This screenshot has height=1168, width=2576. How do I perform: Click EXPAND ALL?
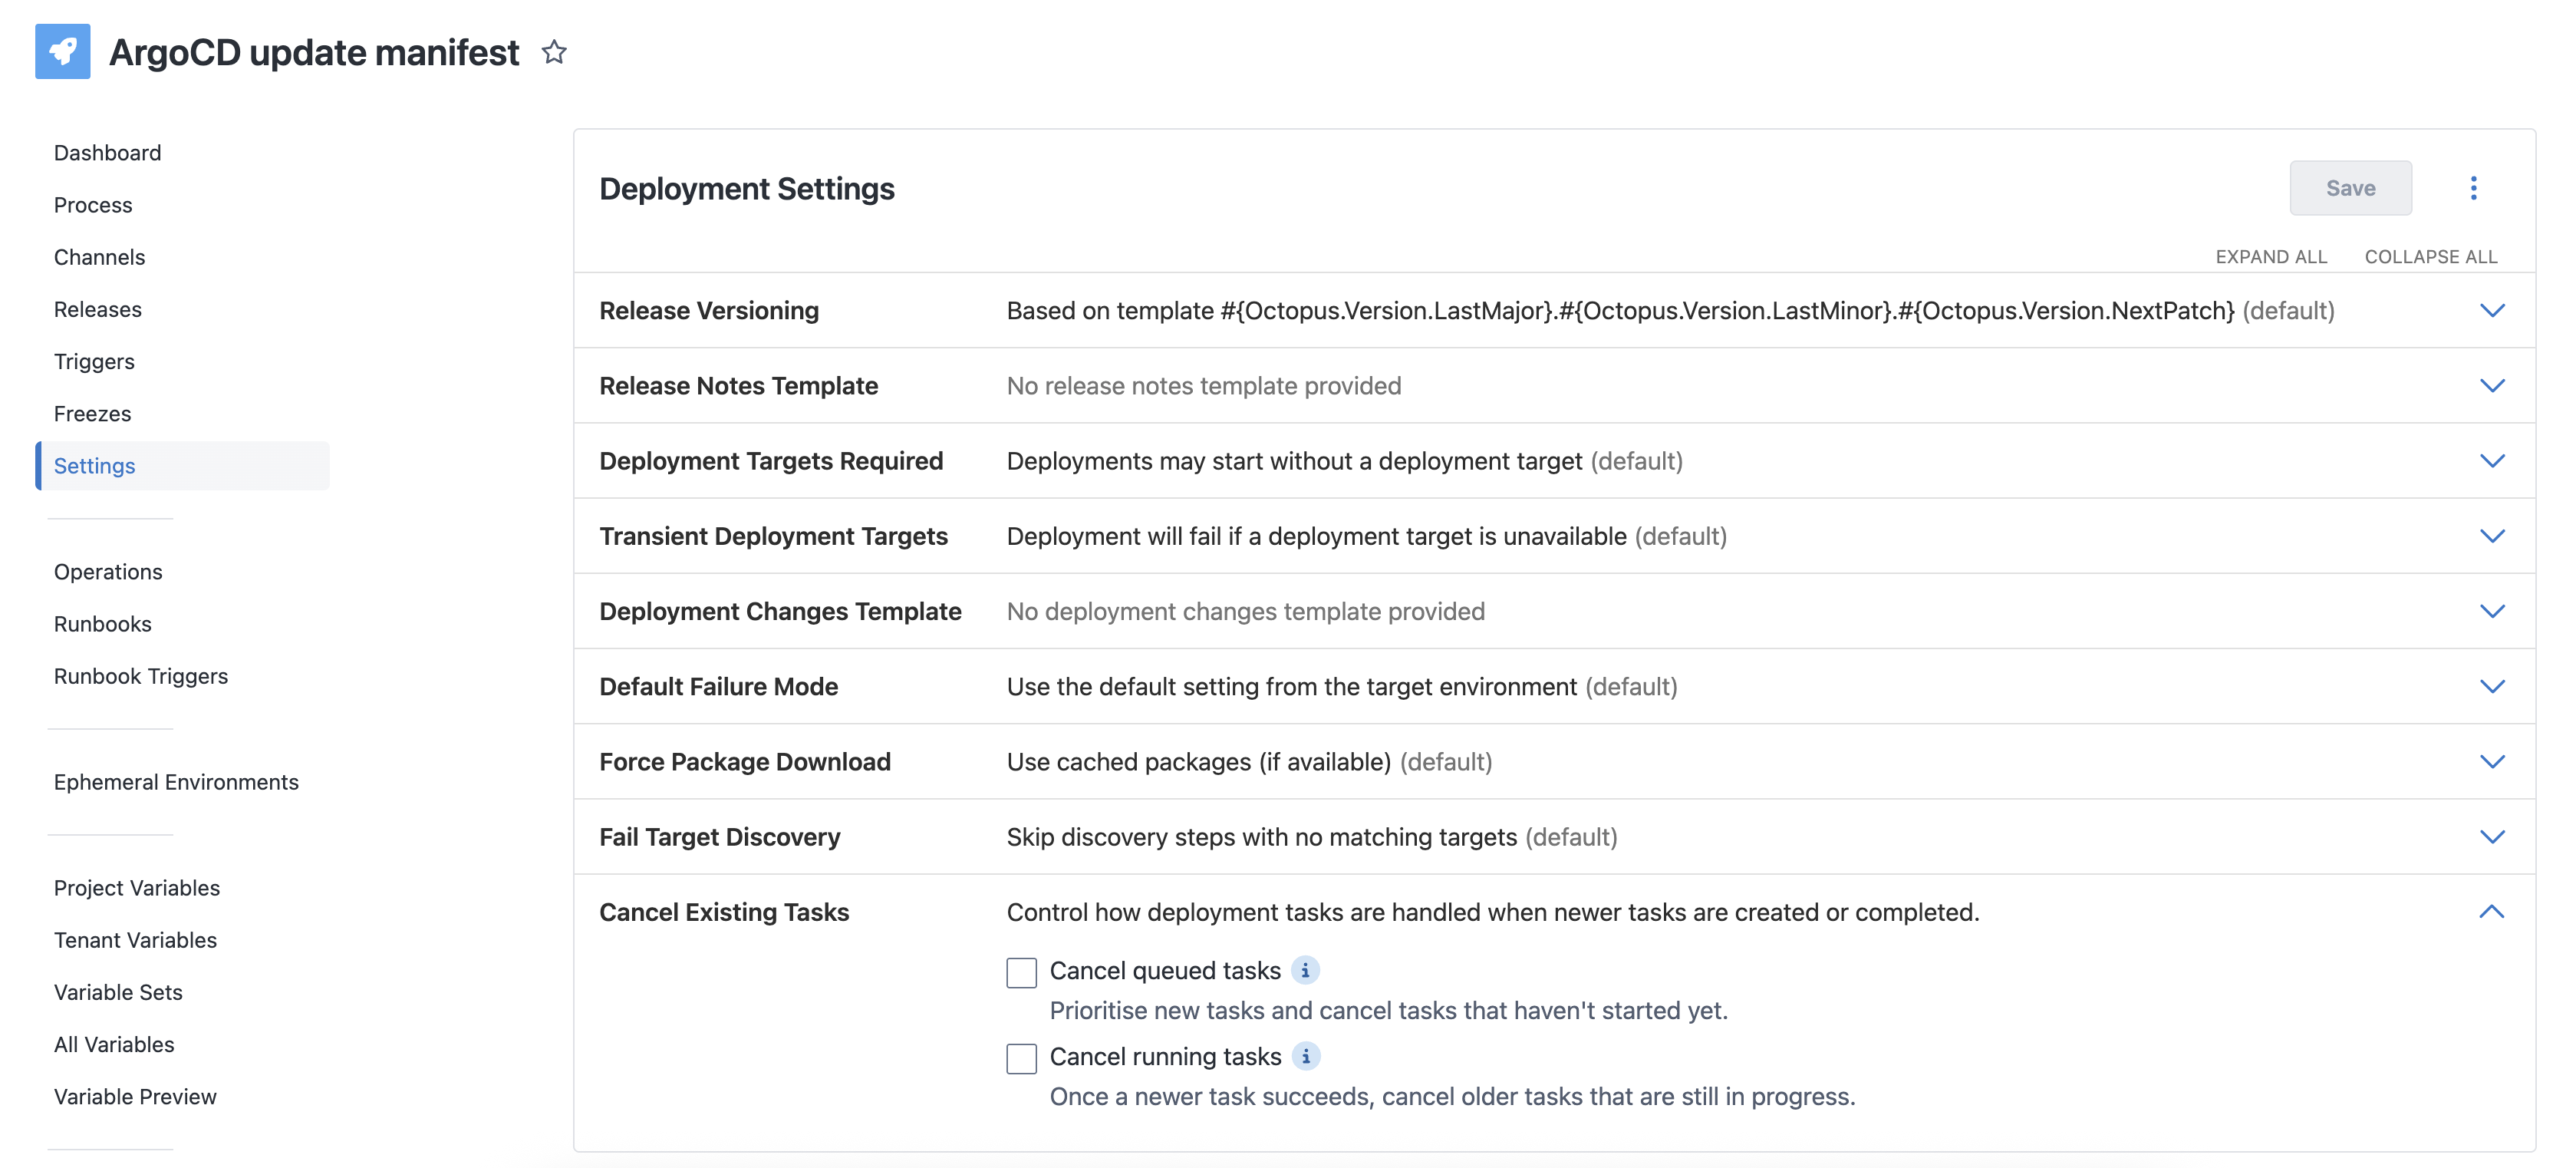coord(2271,256)
